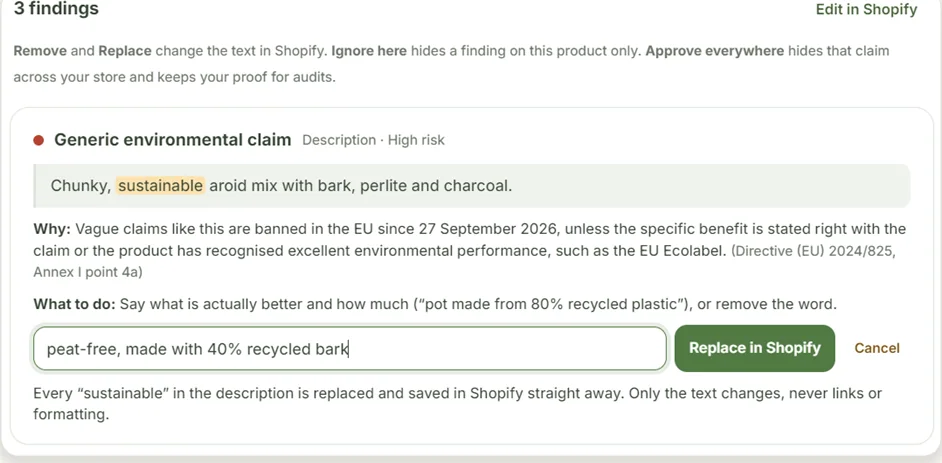Click the bold Replace word in instructions

[125, 50]
